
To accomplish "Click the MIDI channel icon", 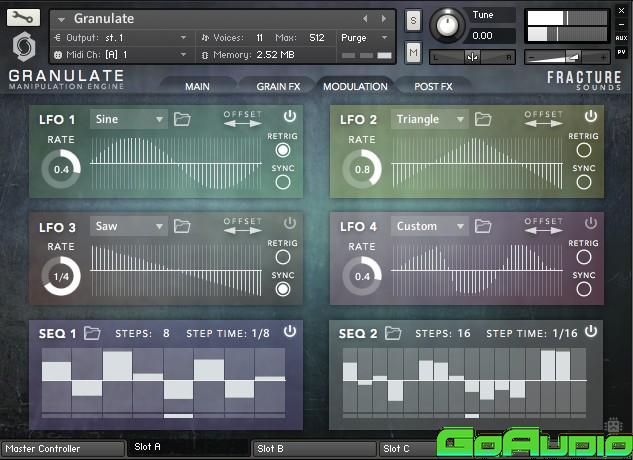I will [58, 55].
